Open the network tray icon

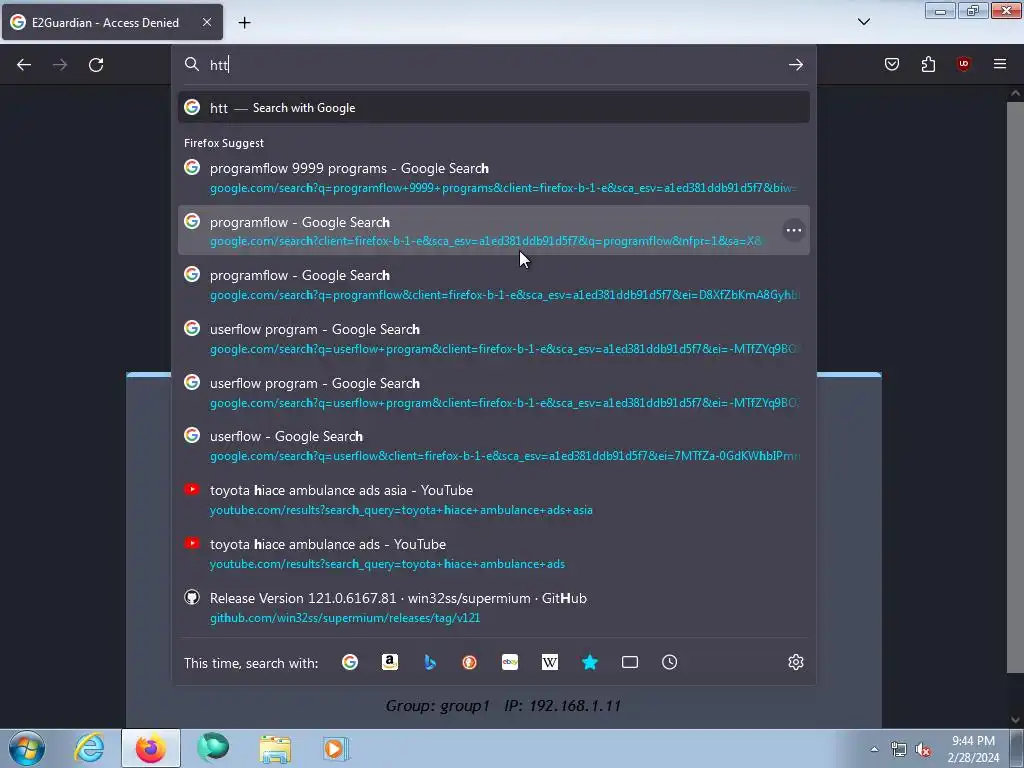pos(899,750)
